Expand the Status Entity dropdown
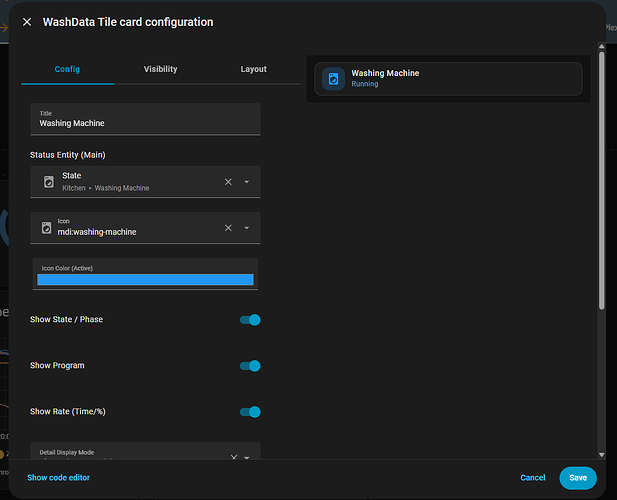Viewport: 617px width, 500px height. click(x=247, y=182)
